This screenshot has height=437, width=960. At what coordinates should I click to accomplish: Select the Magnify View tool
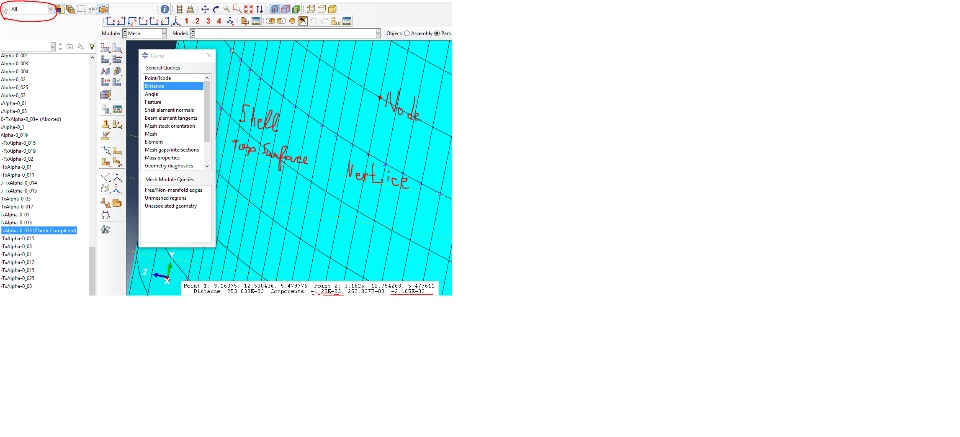[x=226, y=9]
